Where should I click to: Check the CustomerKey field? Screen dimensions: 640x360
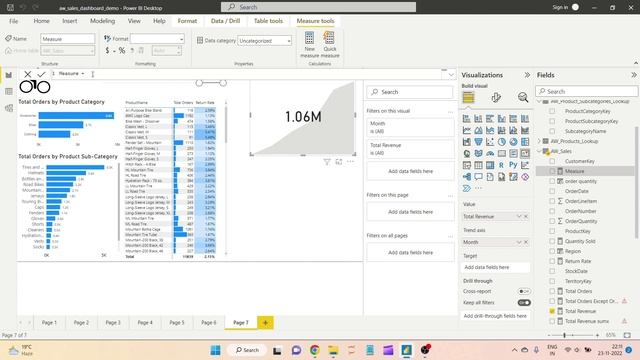[552, 161]
